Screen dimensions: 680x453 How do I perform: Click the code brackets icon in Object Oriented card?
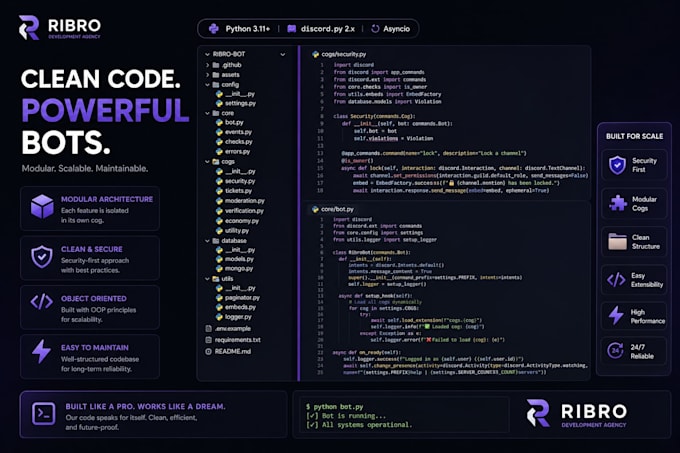pos(42,302)
